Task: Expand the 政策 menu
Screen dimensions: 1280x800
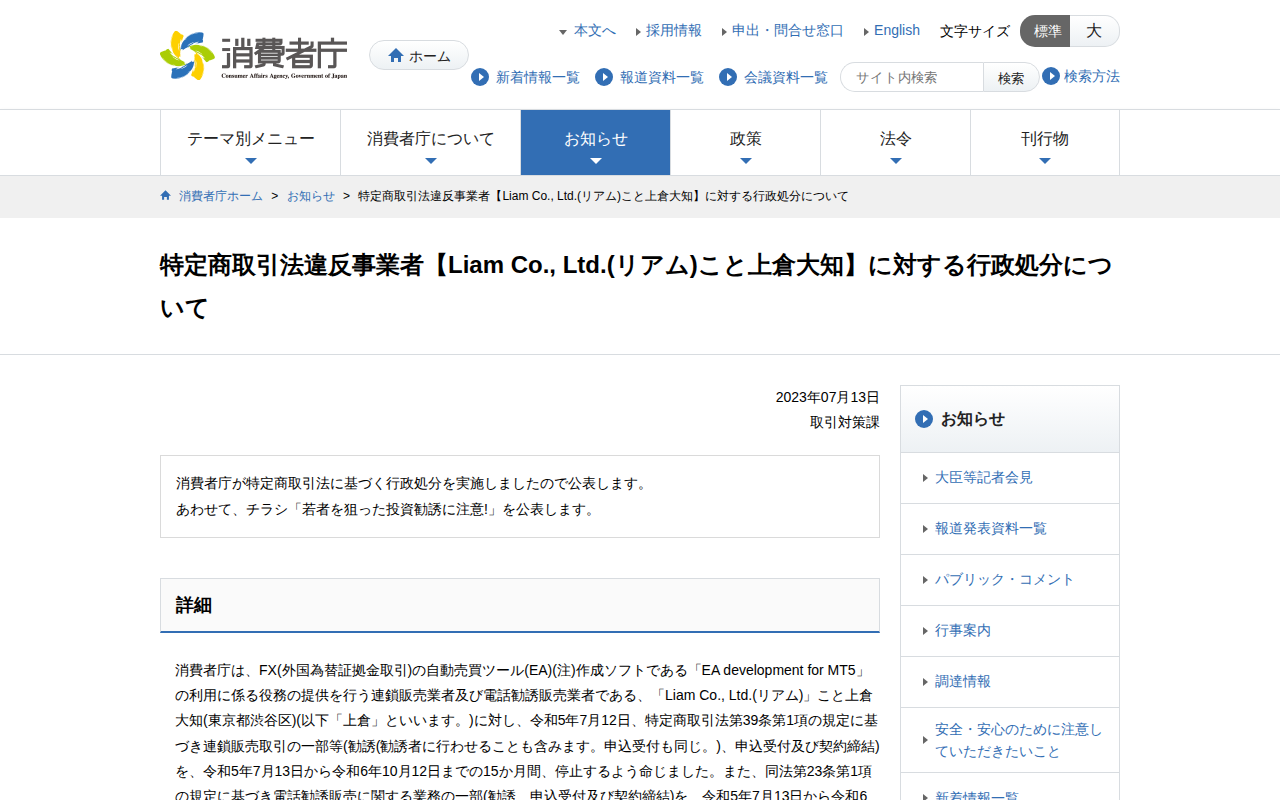Action: click(x=746, y=143)
